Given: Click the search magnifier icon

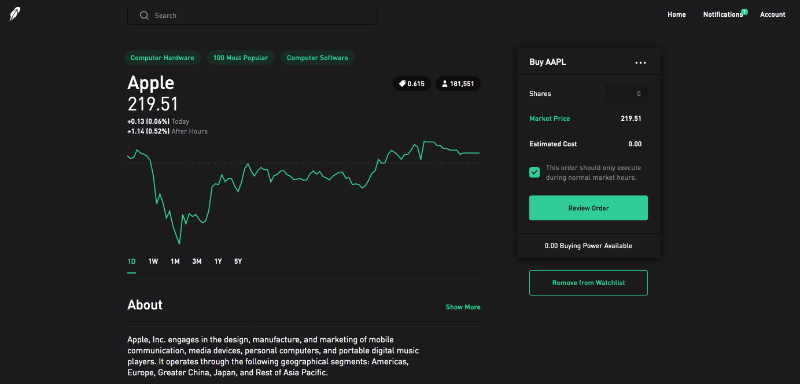Looking at the screenshot, I should point(144,15).
